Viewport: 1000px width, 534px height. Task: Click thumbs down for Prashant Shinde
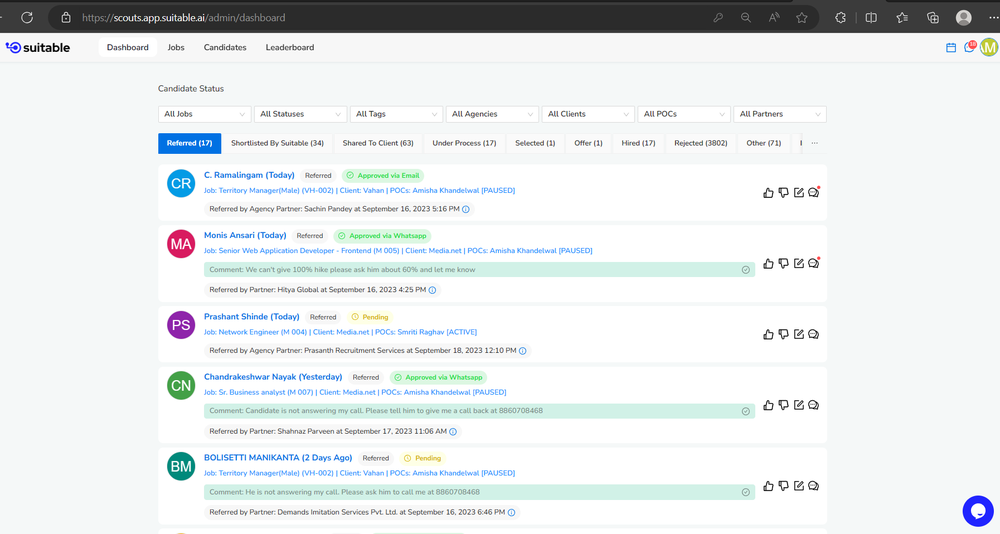coord(783,334)
